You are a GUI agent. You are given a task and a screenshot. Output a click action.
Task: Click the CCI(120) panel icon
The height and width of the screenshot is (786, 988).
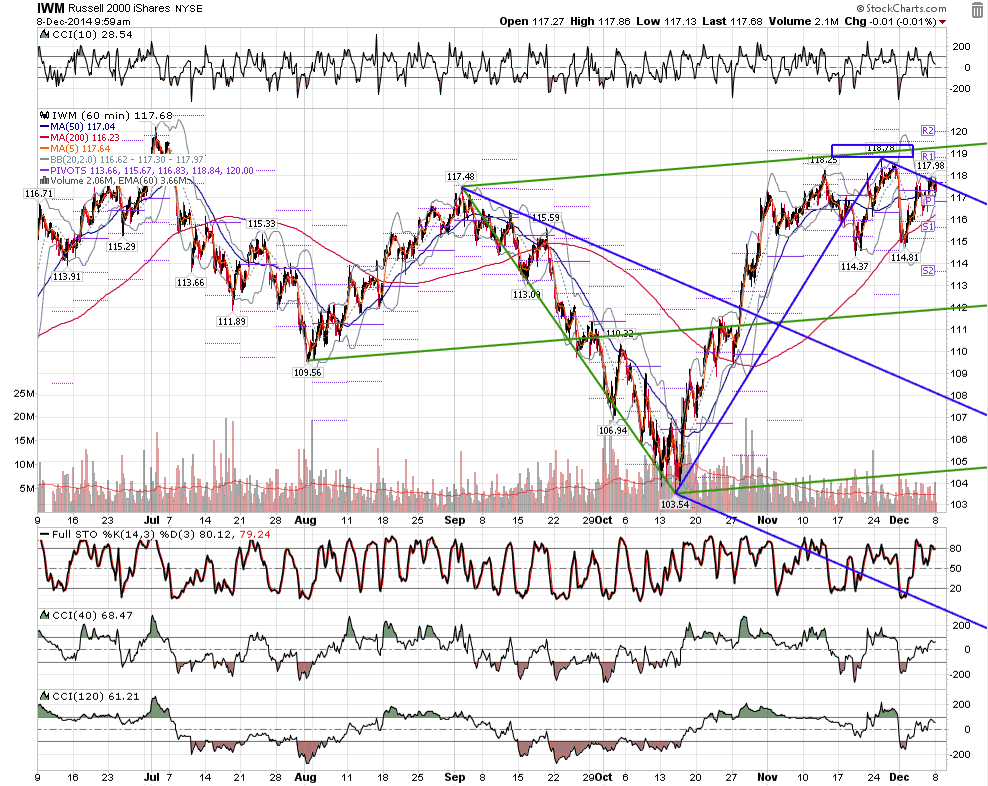pyautogui.click(x=44, y=696)
